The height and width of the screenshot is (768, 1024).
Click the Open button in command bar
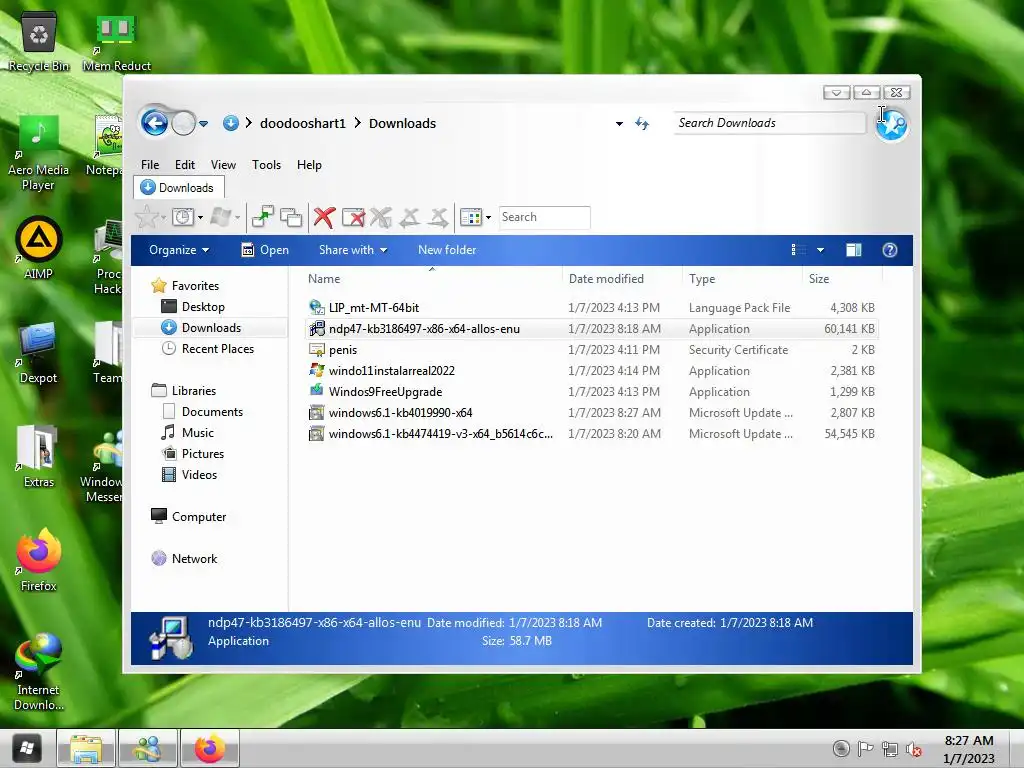265,250
